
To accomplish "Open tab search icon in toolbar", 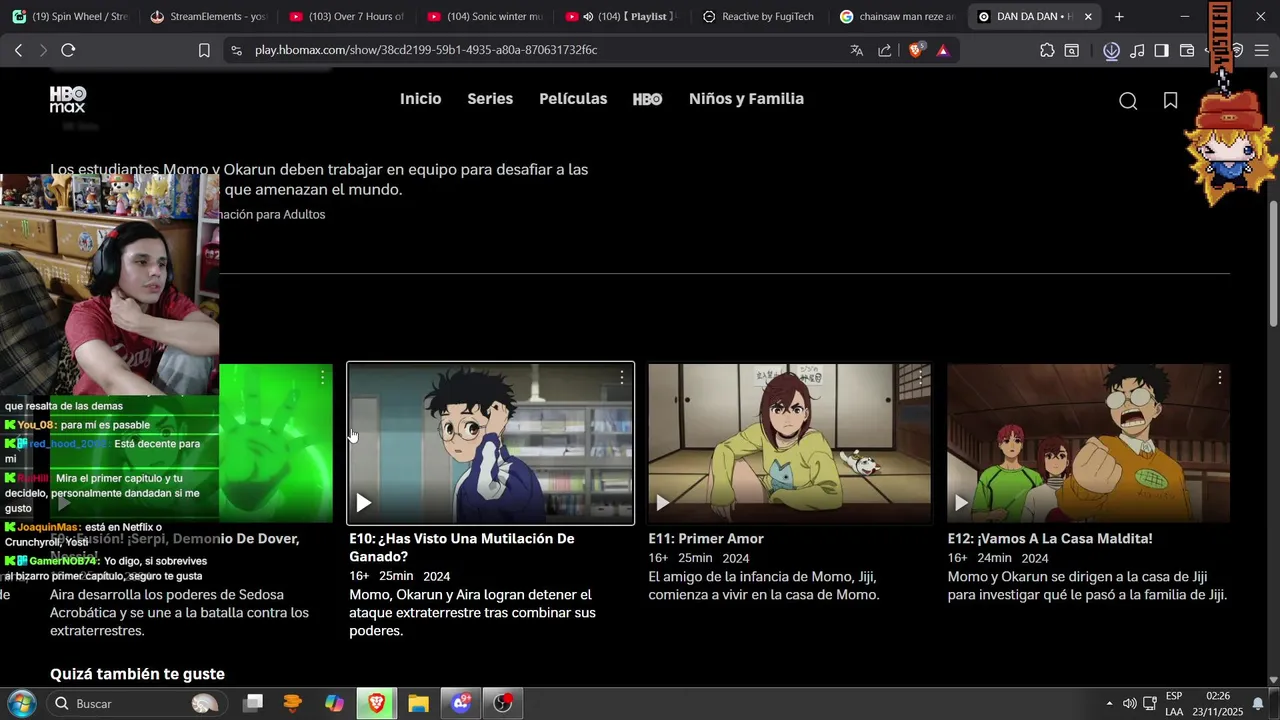I will coord(1071,50).
